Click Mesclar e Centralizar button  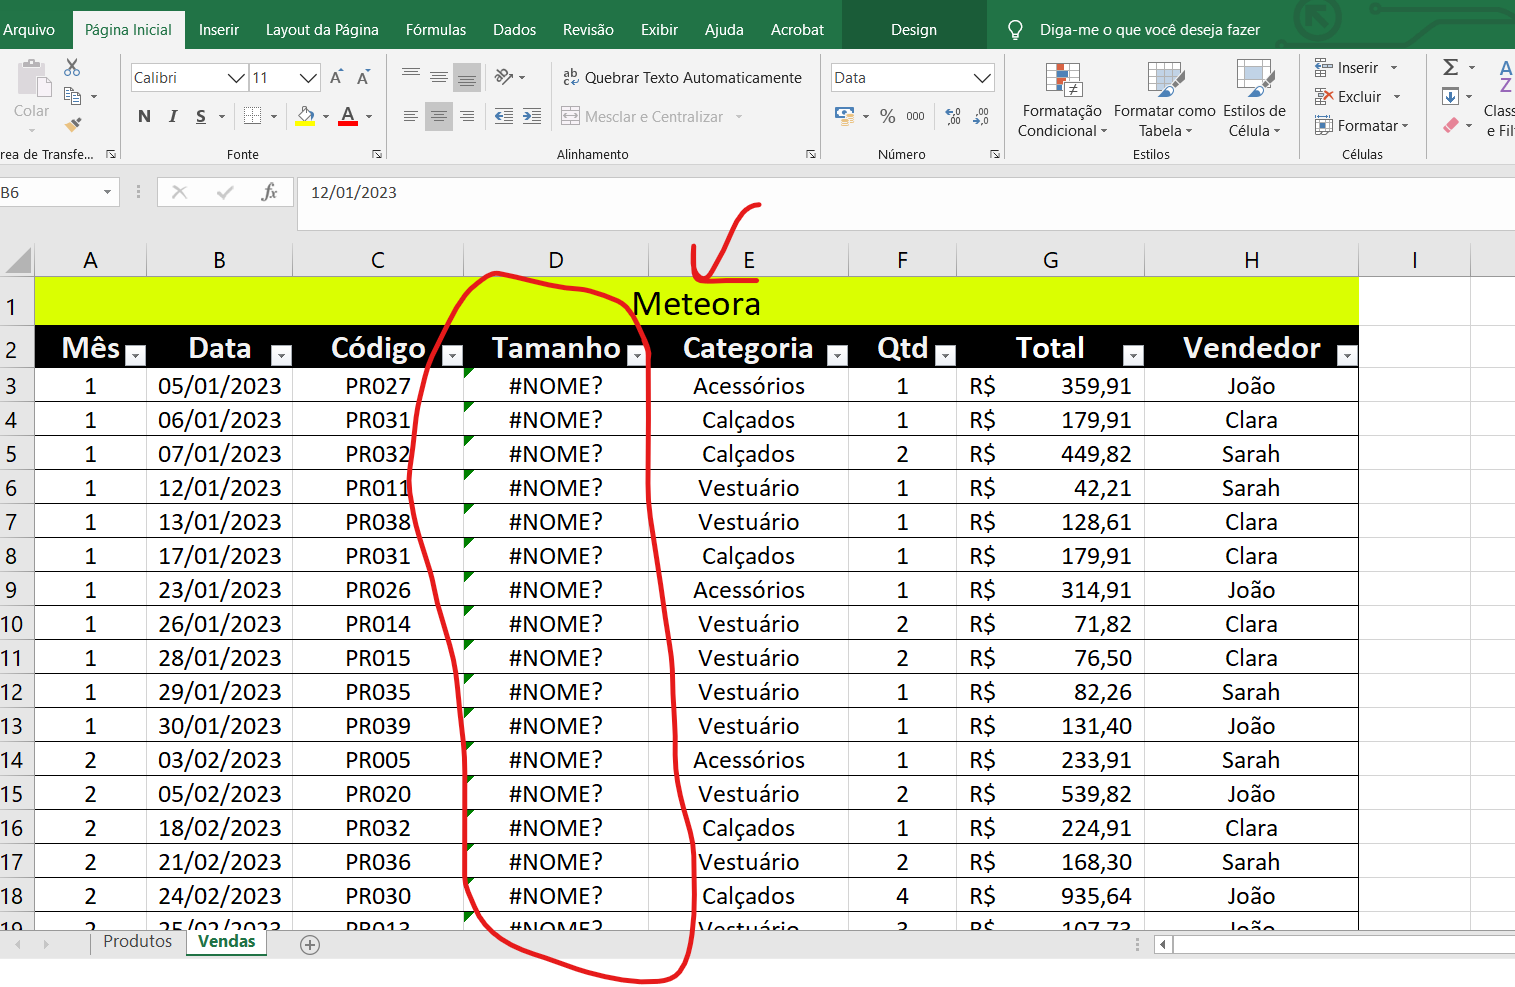click(x=642, y=116)
